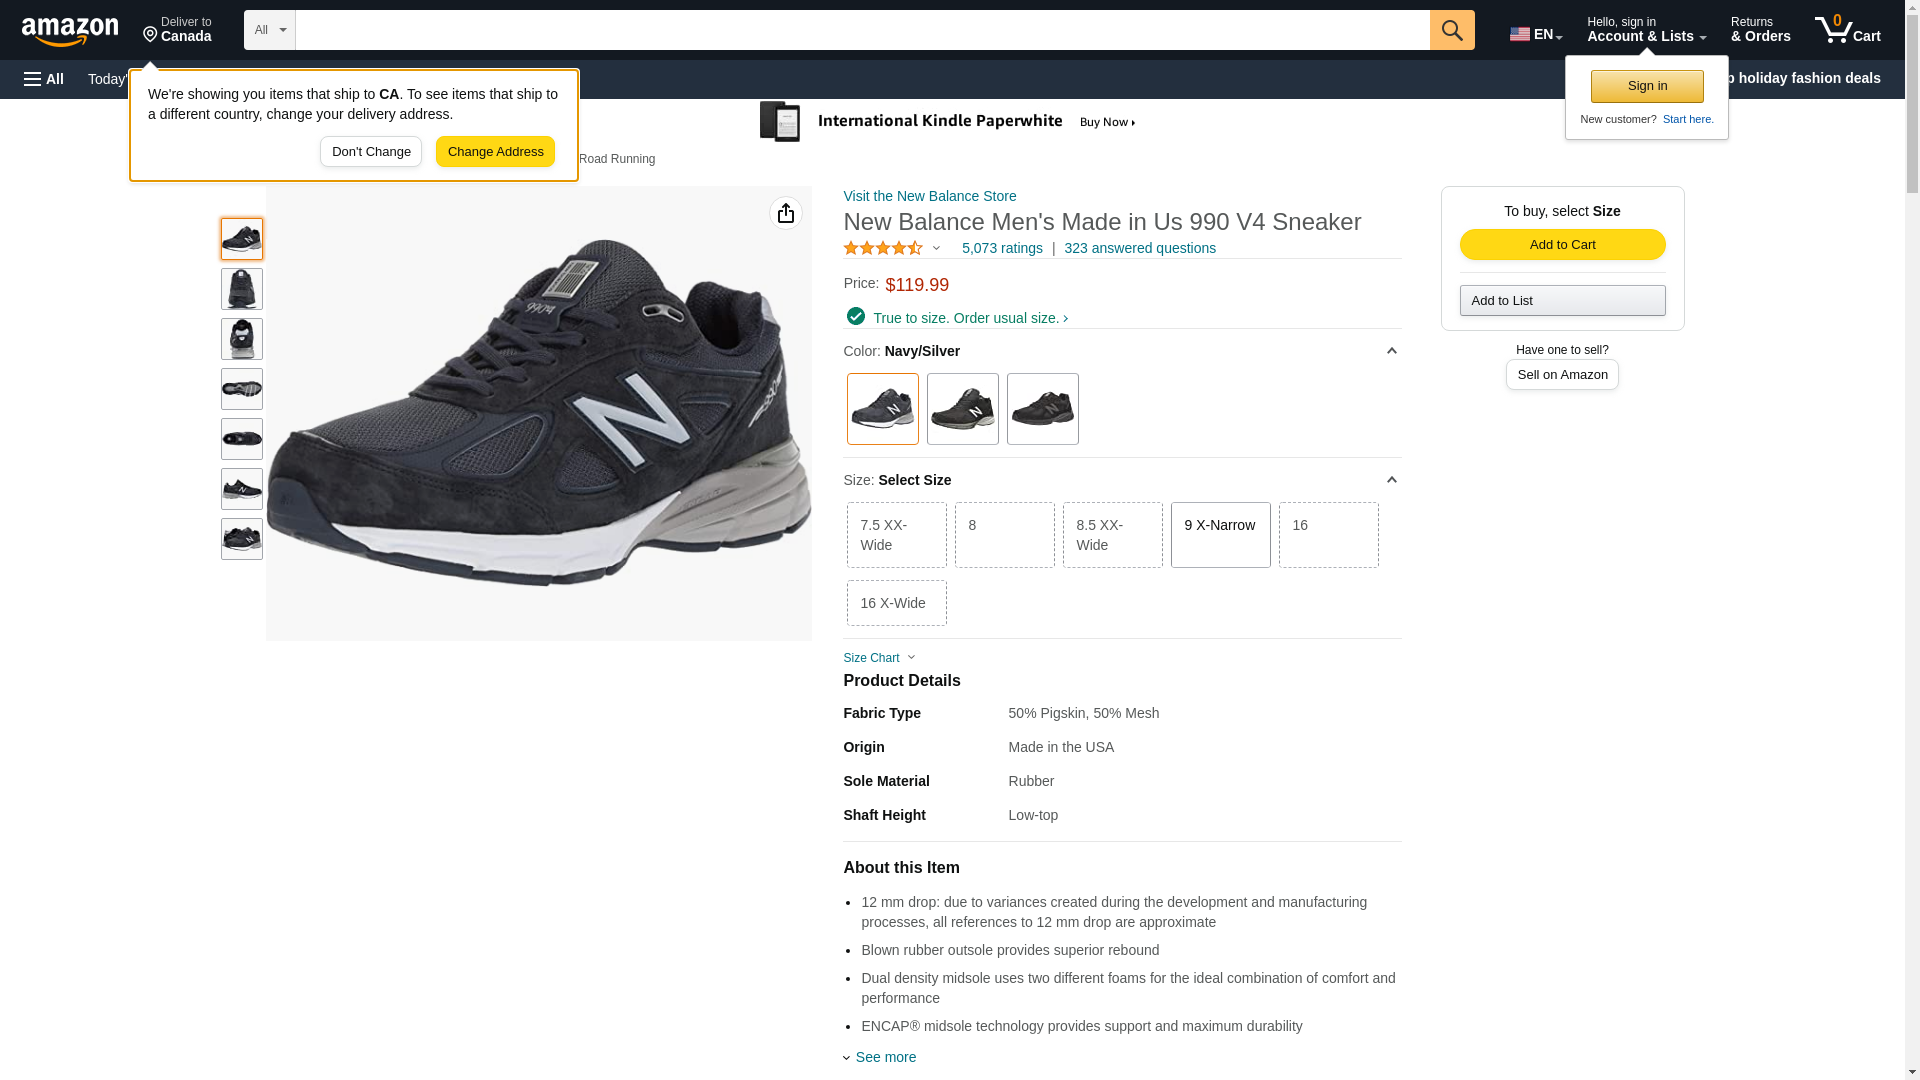The height and width of the screenshot is (1080, 1920).
Task: Click the International Kindle Paperwhite banner
Action: pos(947,122)
